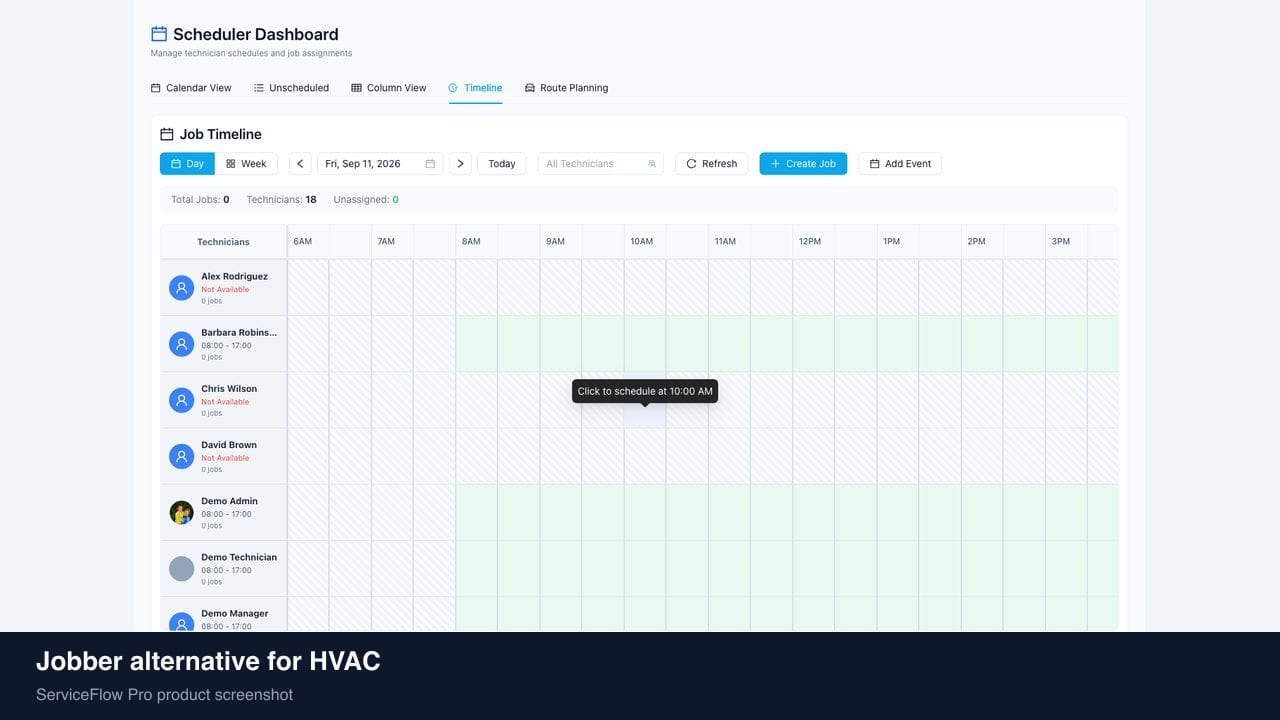This screenshot has width=1280, height=720.
Task: Click Alex Rodriguez's avatar icon
Action: pos(181,288)
